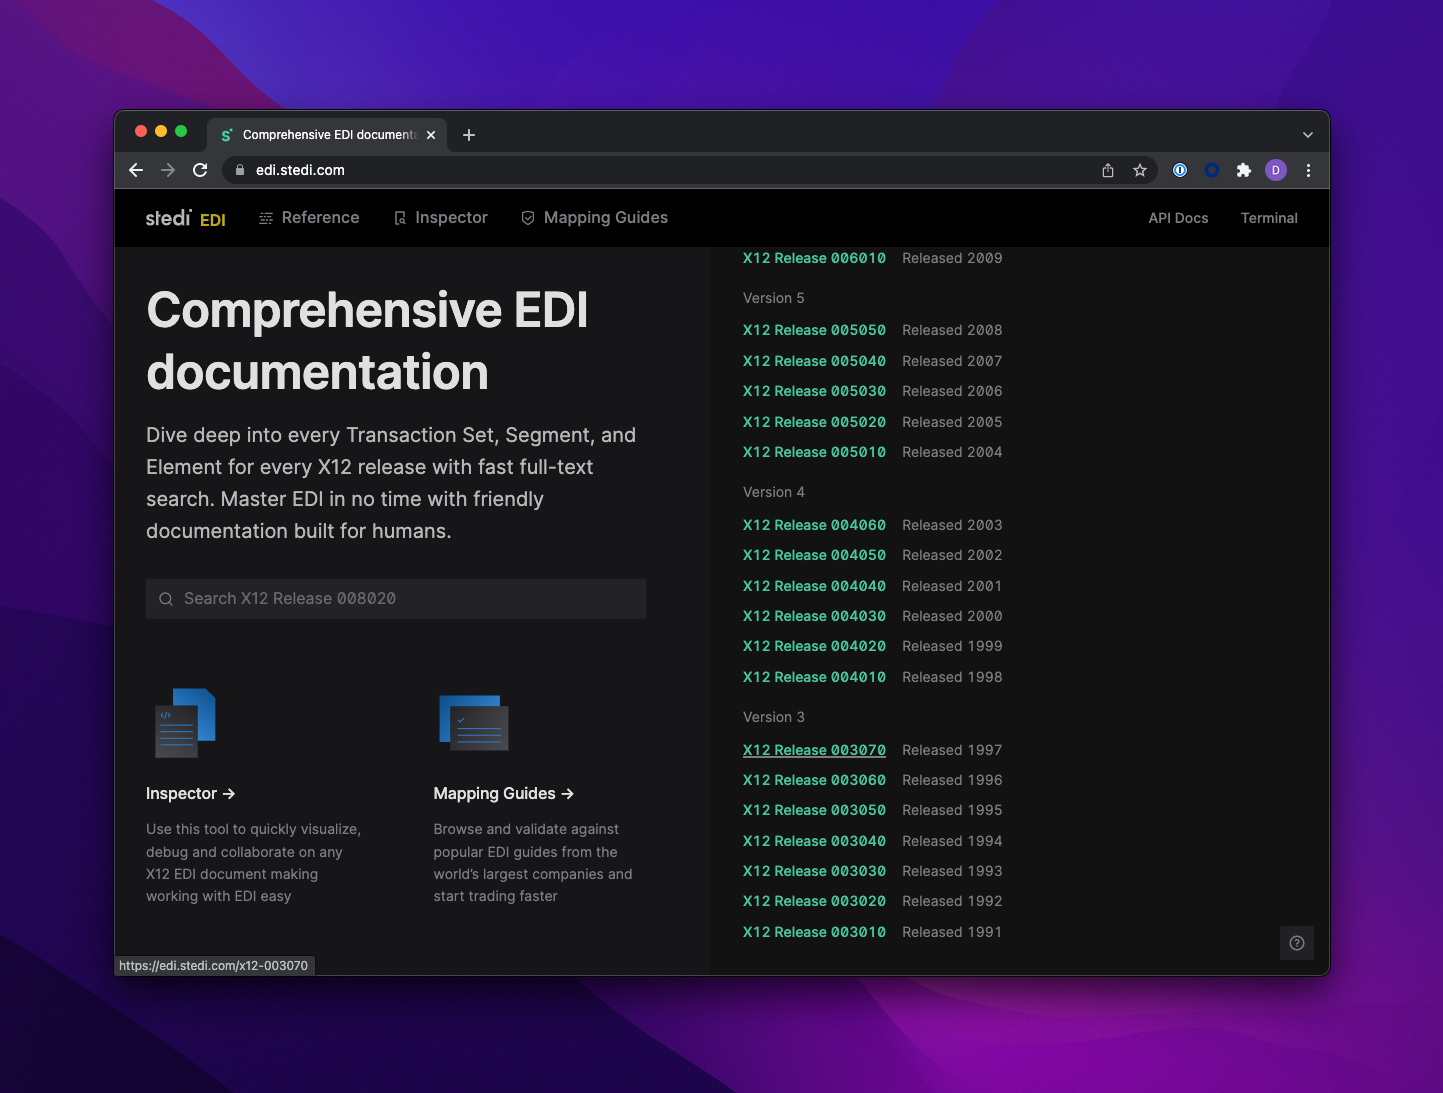Open X12 Release 003040
Image resolution: width=1443 pixels, height=1093 pixels.
(814, 841)
